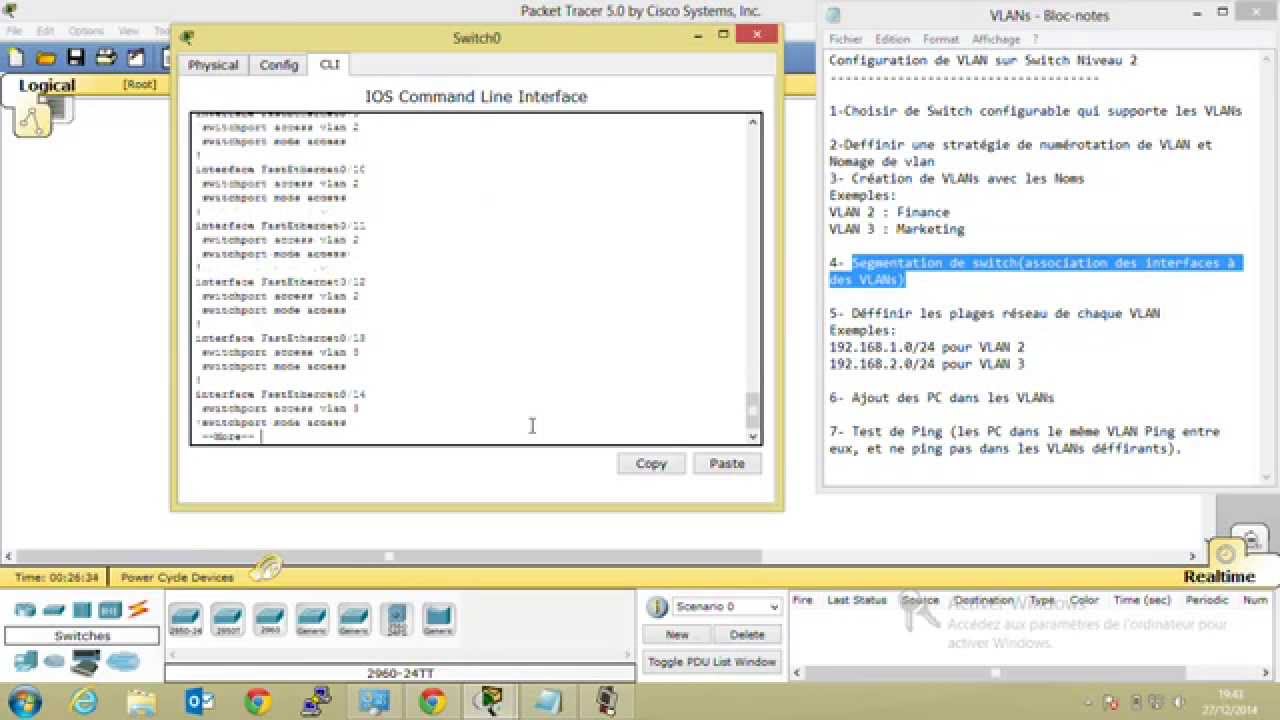Click the Copy button in CLI

[651, 463]
